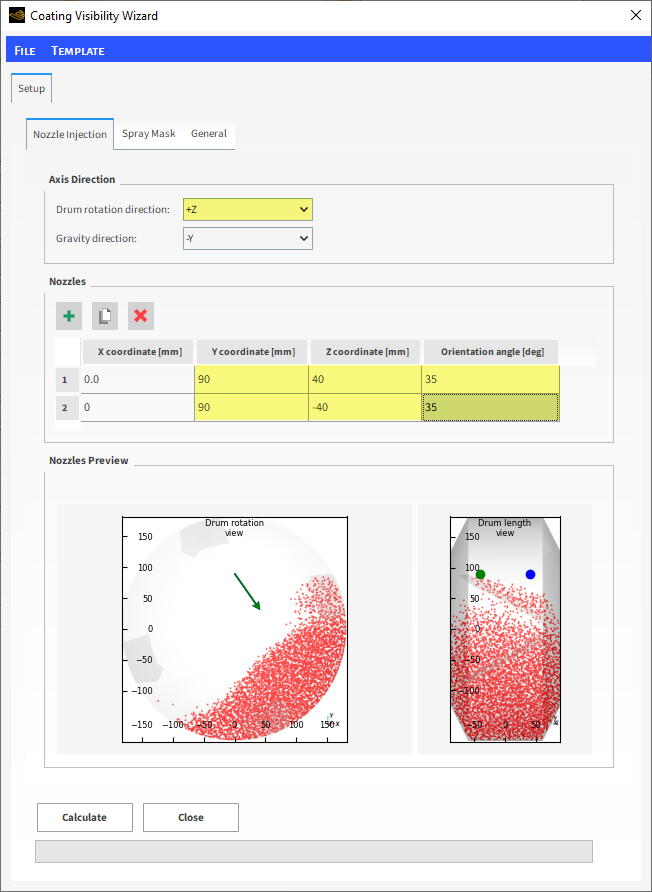
Task: Click the progress bar at the bottom
Action: click(x=313, y=851)
